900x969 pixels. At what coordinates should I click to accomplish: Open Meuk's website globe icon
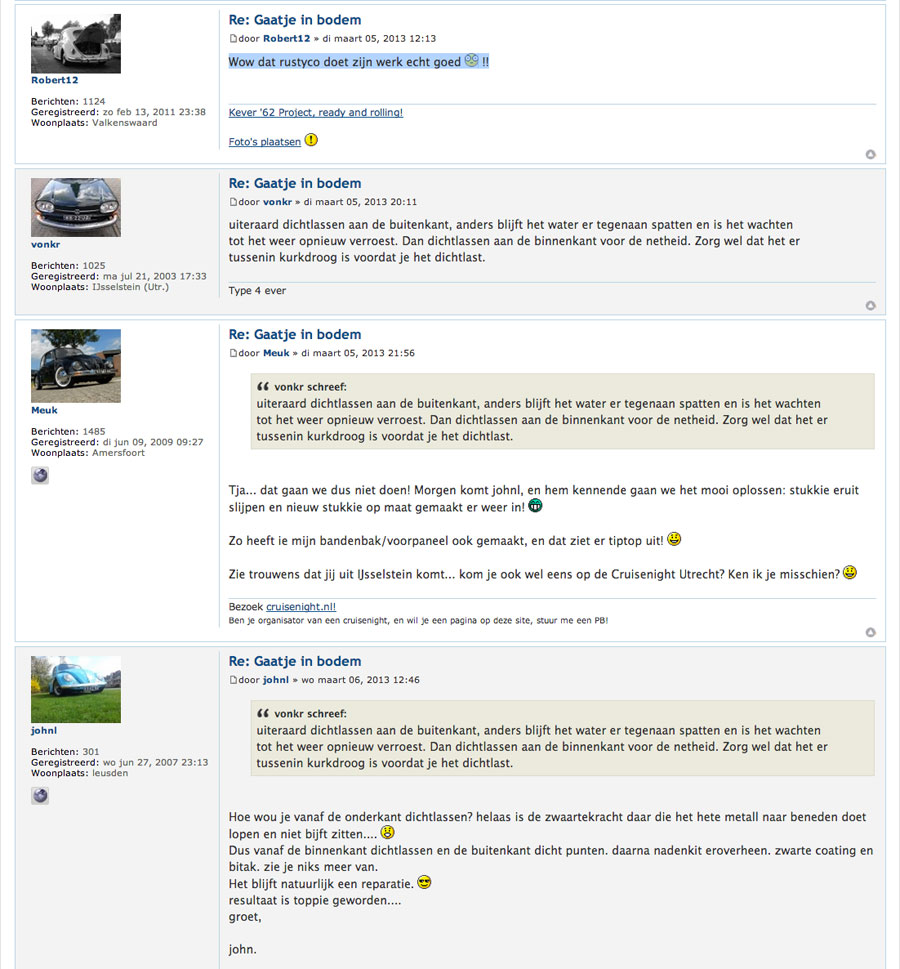pos(40,475)
